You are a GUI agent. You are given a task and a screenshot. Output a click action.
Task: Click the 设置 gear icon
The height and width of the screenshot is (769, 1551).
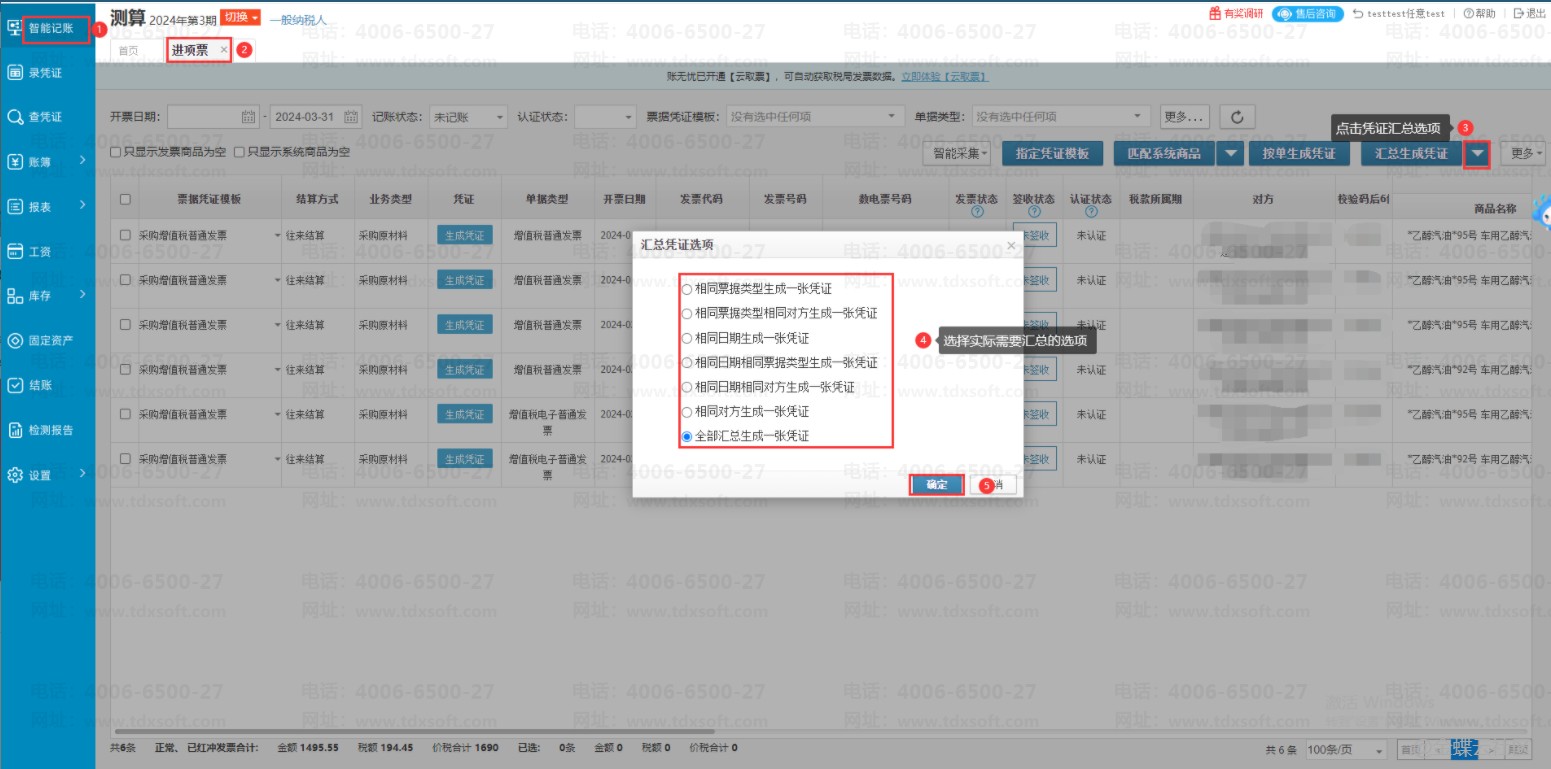[15, 475]
